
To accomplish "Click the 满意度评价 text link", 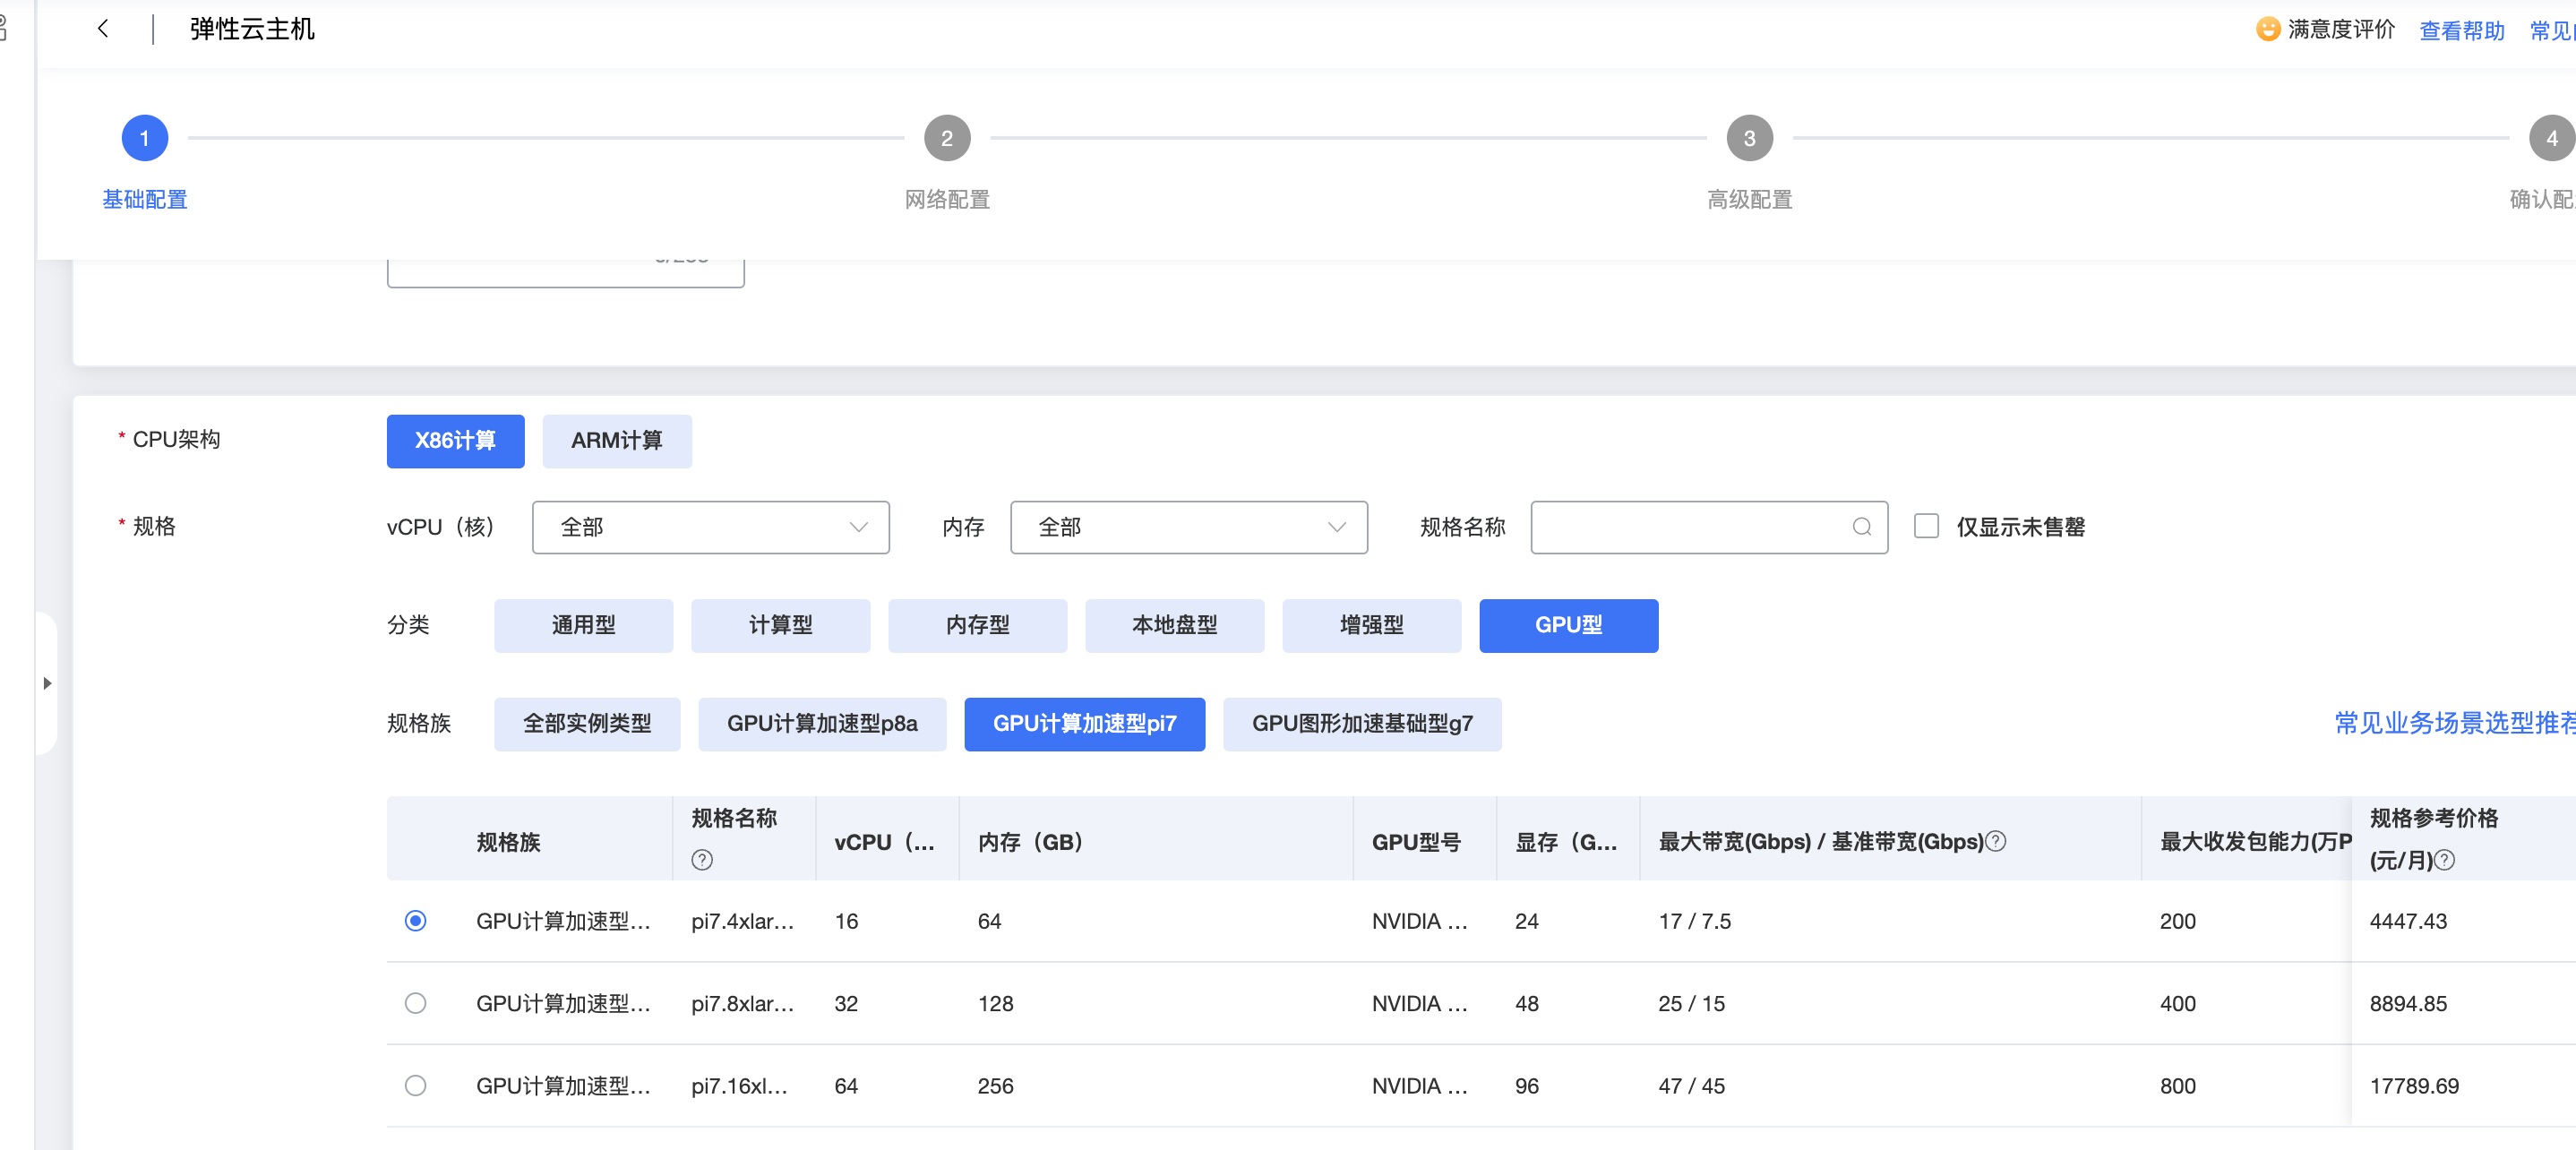I will pyautogui.click(x=2341, y=30).
